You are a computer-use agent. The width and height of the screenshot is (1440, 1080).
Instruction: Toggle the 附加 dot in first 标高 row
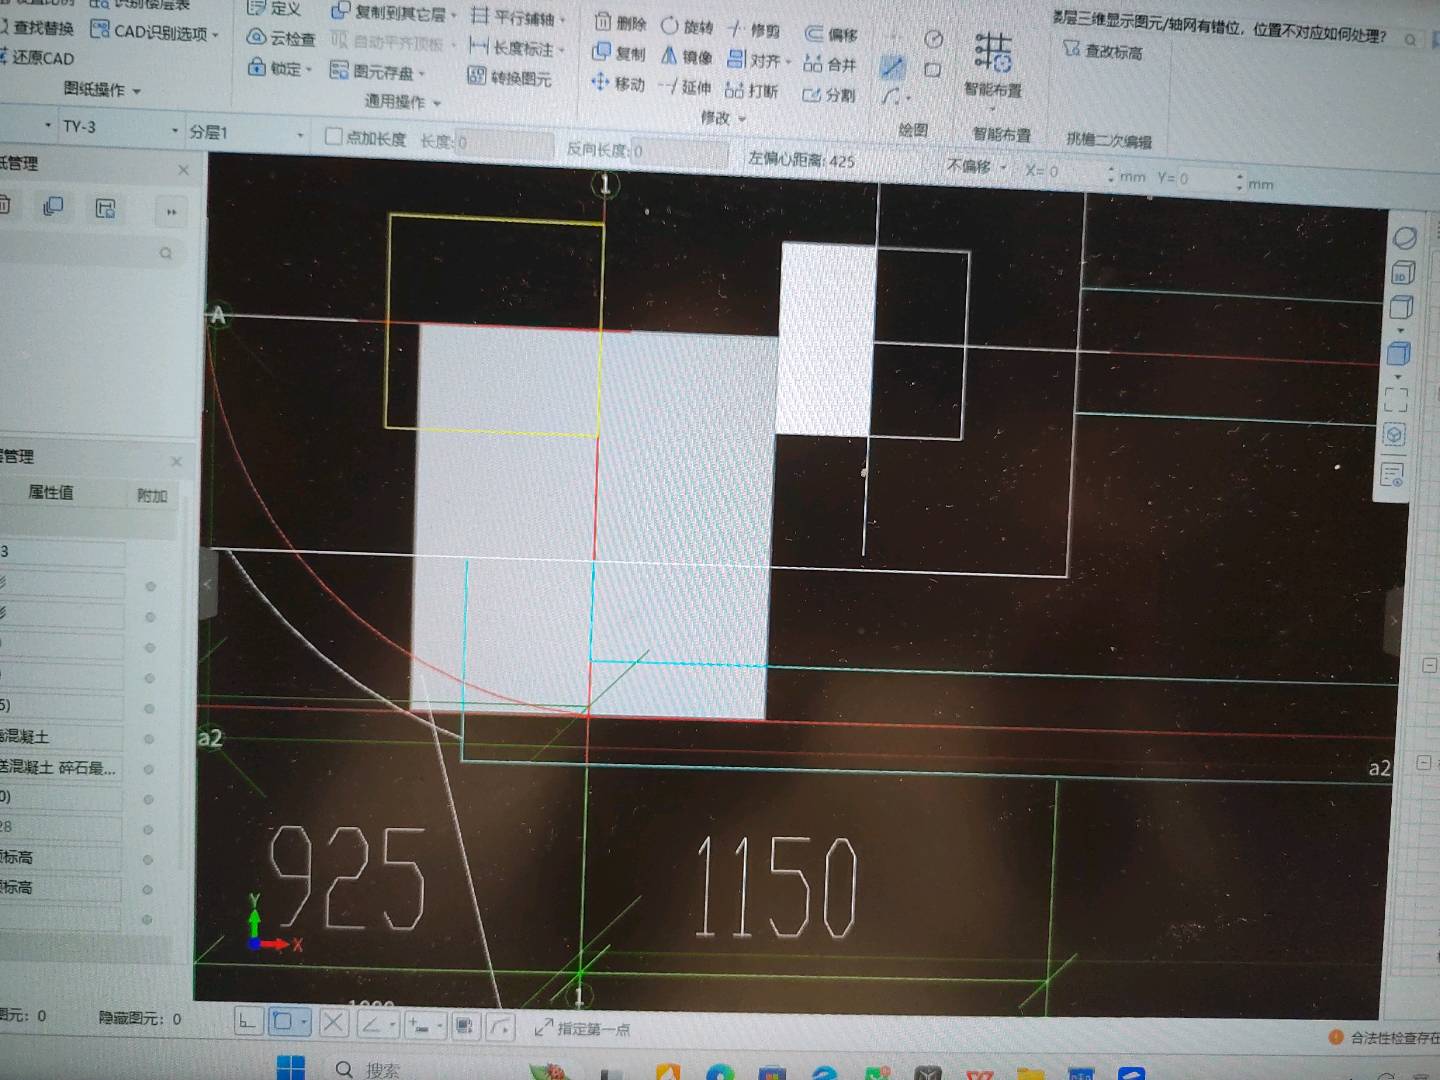pos(148,860)
